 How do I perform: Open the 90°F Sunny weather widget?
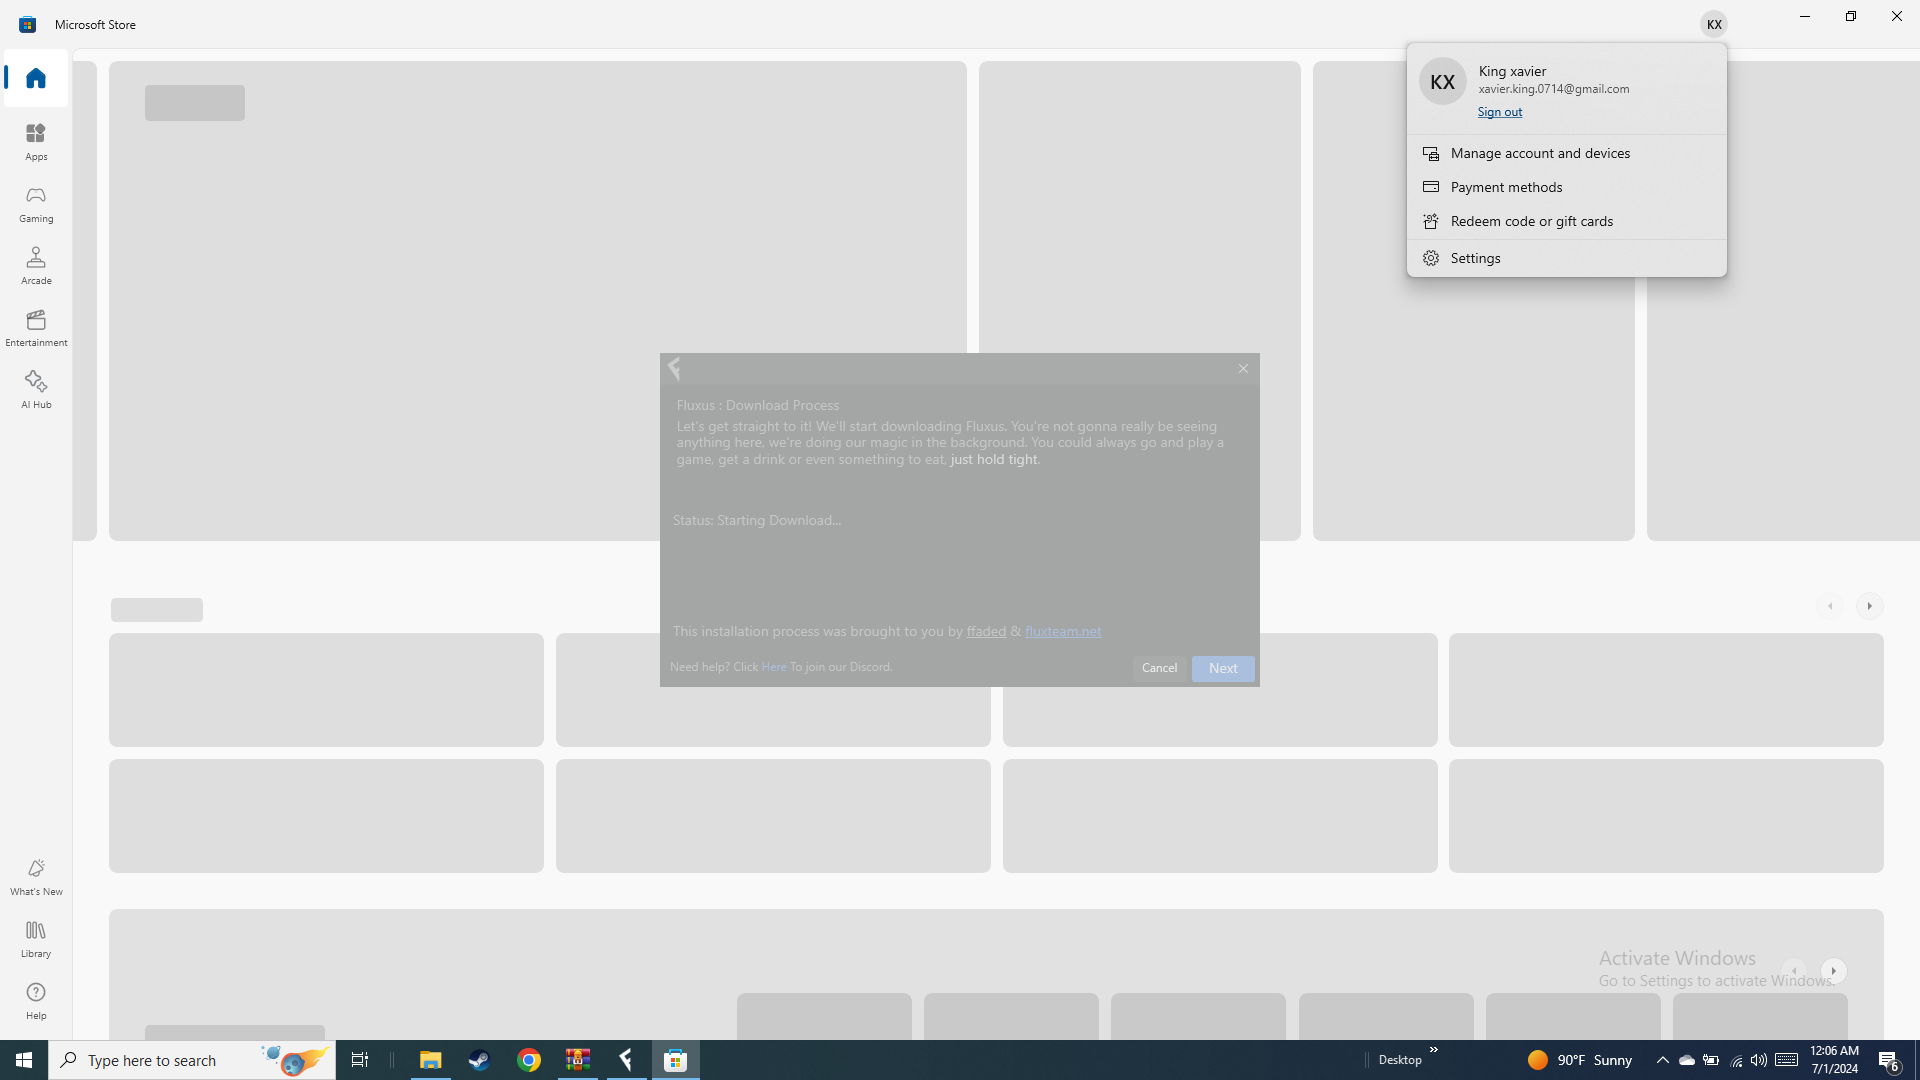[1580, 1060]
